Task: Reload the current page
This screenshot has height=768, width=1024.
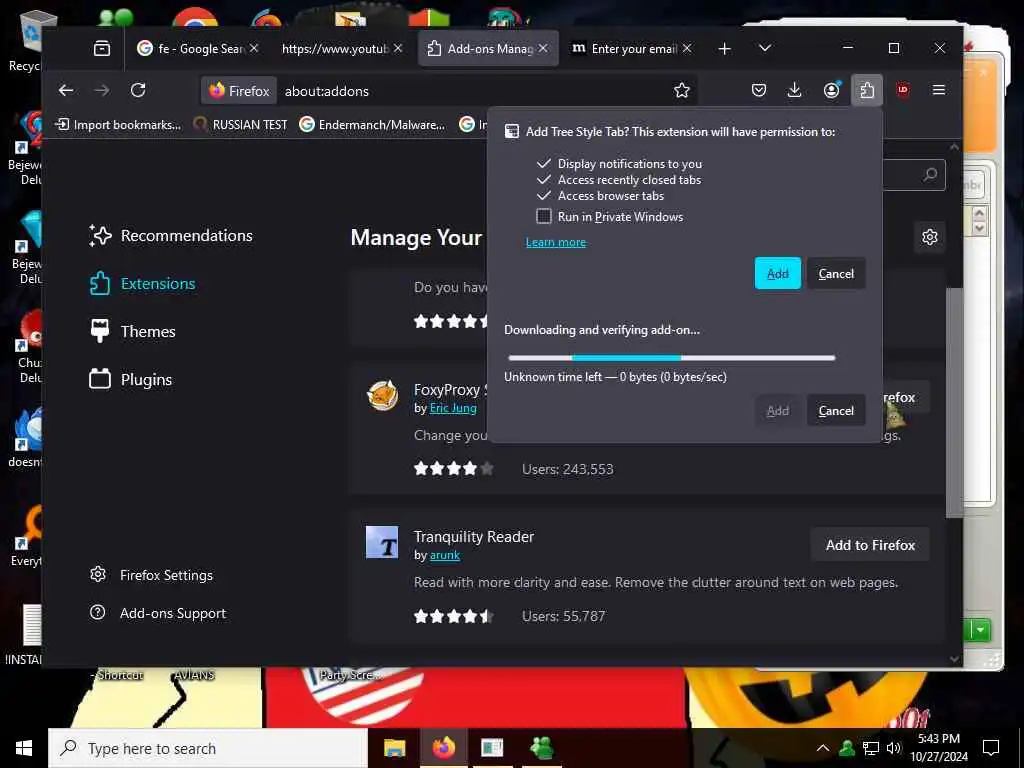Action: [138, 90]
